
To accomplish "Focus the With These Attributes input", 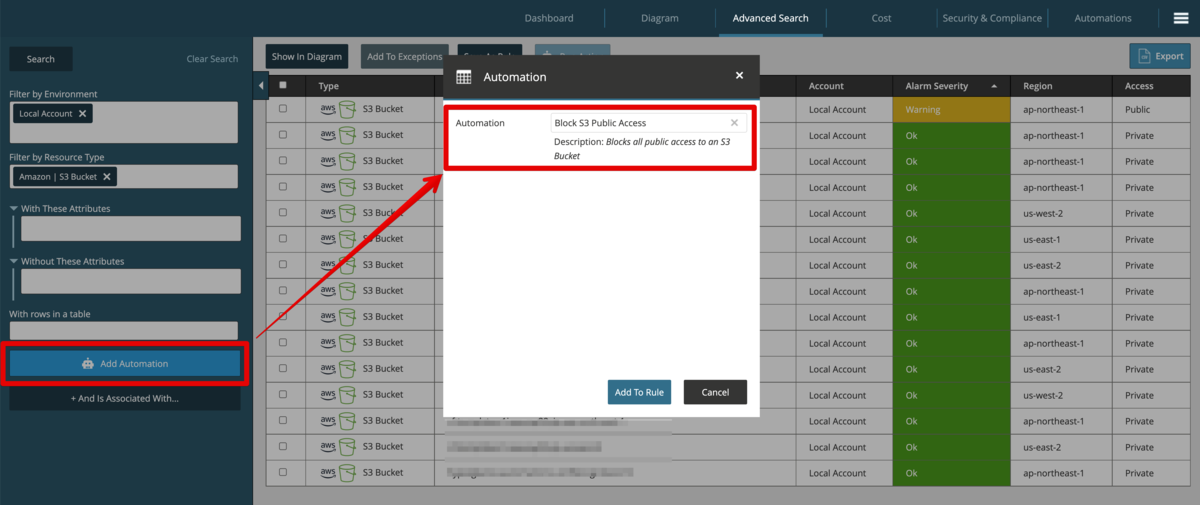I will (x=131, y=228).
